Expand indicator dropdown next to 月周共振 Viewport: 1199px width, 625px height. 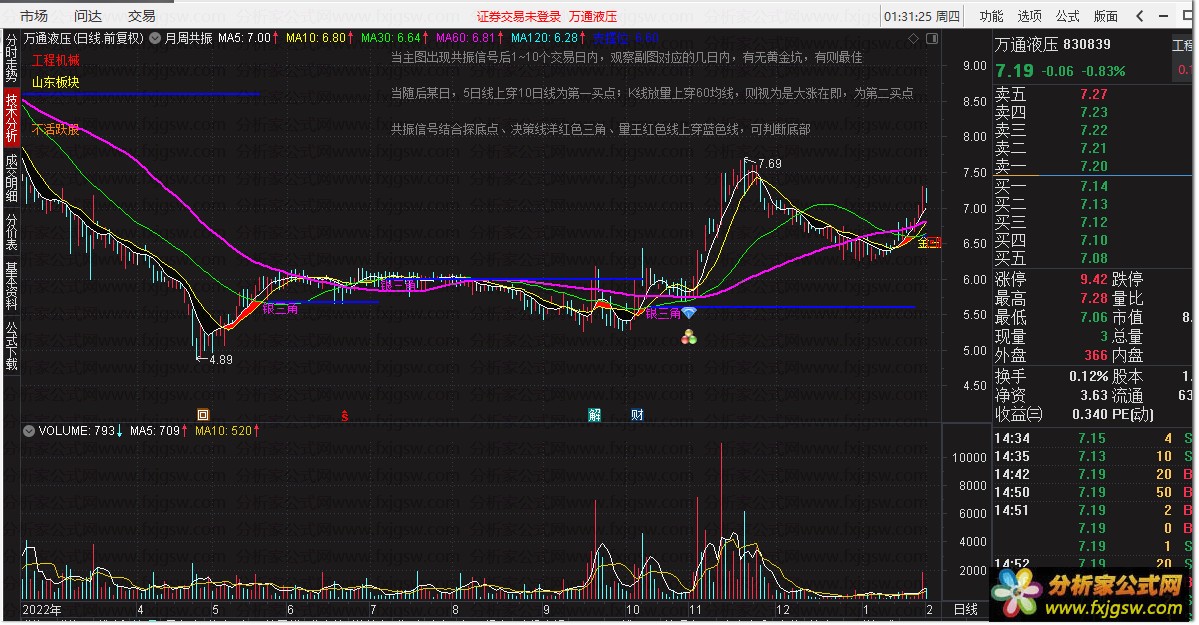[x=155, y=37]
